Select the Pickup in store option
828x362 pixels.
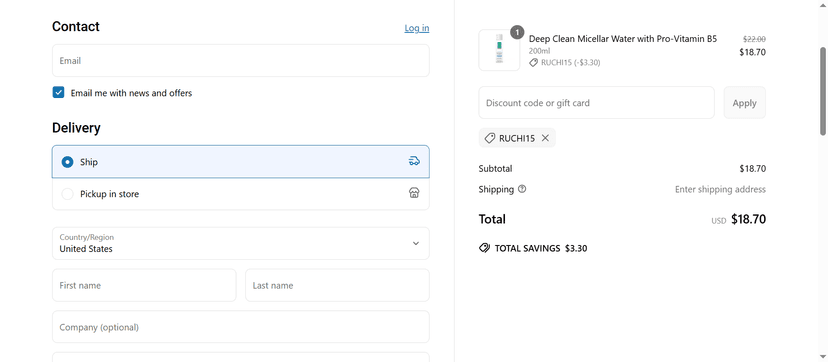pyautogui.click(x=241, y=194)
